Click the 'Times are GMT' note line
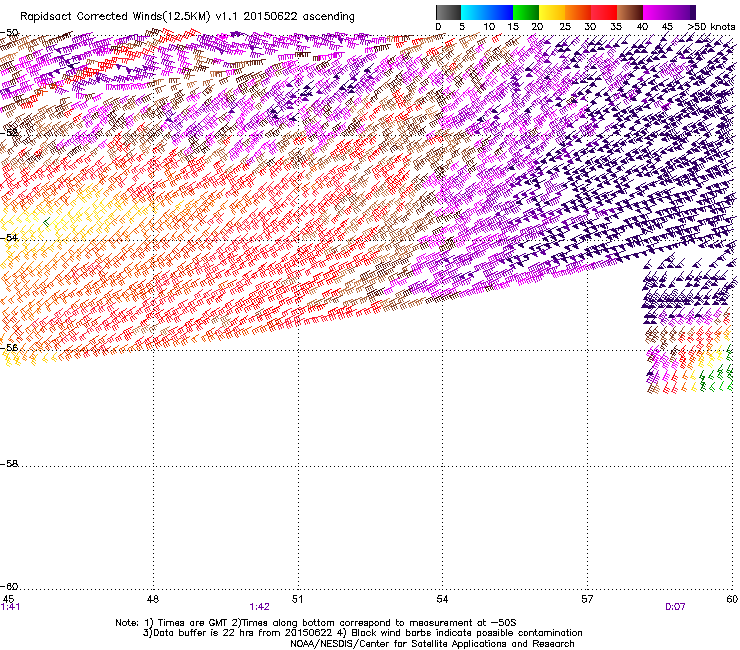 pos(316,623)
